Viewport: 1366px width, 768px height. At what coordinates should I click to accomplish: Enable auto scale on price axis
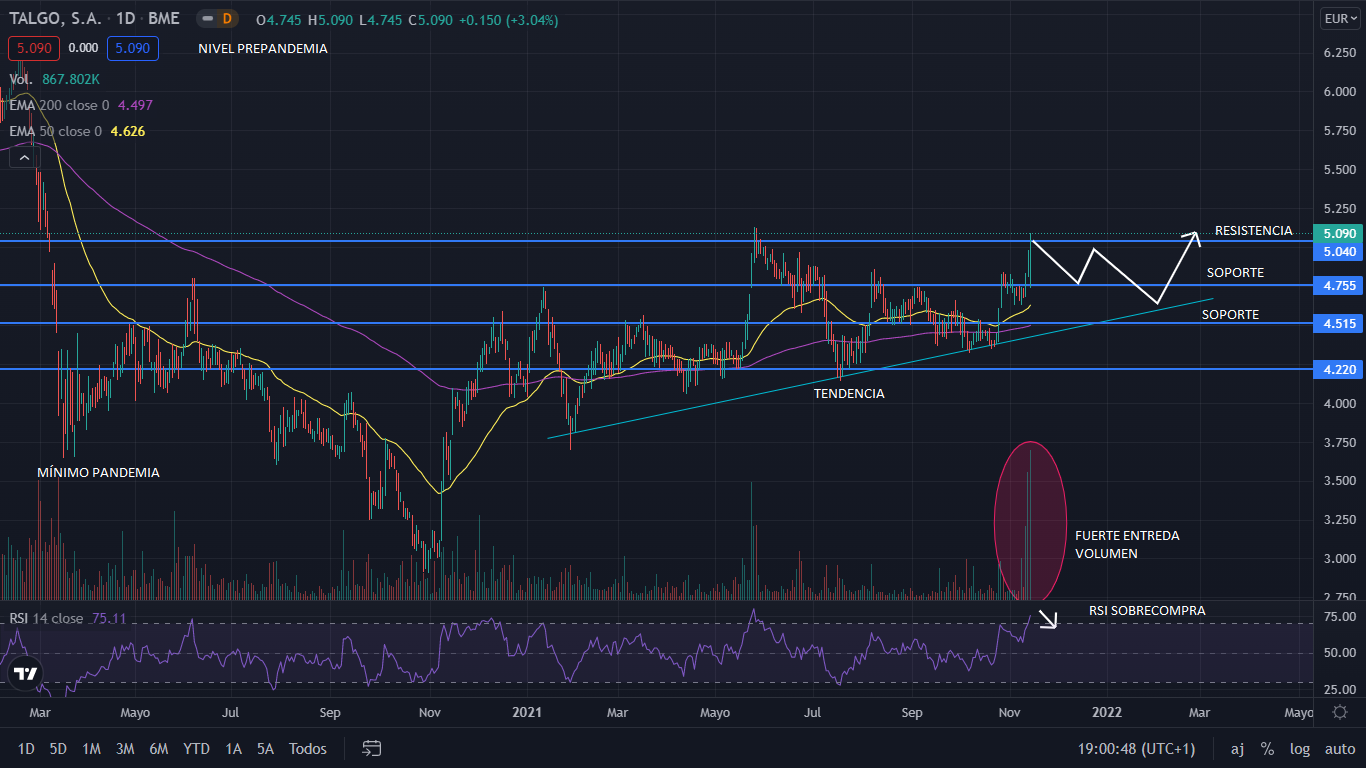(1339, 748)
